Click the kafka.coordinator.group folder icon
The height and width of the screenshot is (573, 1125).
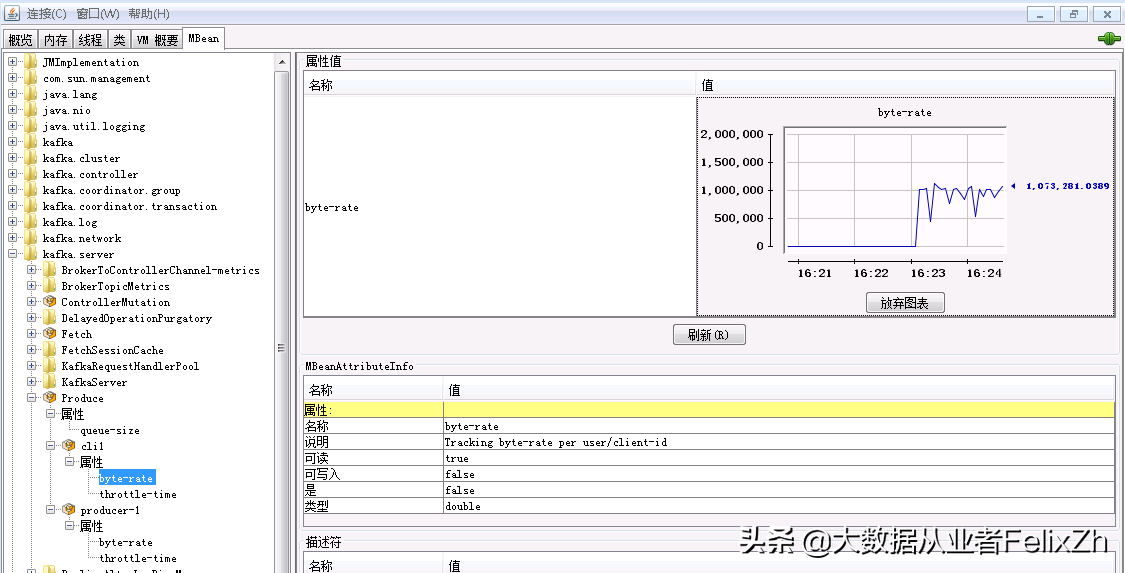click(30, 190)
